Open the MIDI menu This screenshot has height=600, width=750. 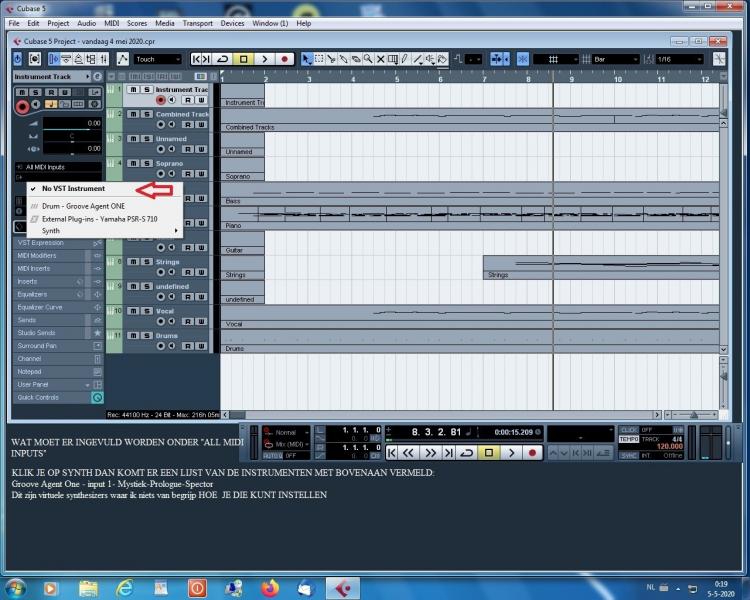click(x=111, y=23)
